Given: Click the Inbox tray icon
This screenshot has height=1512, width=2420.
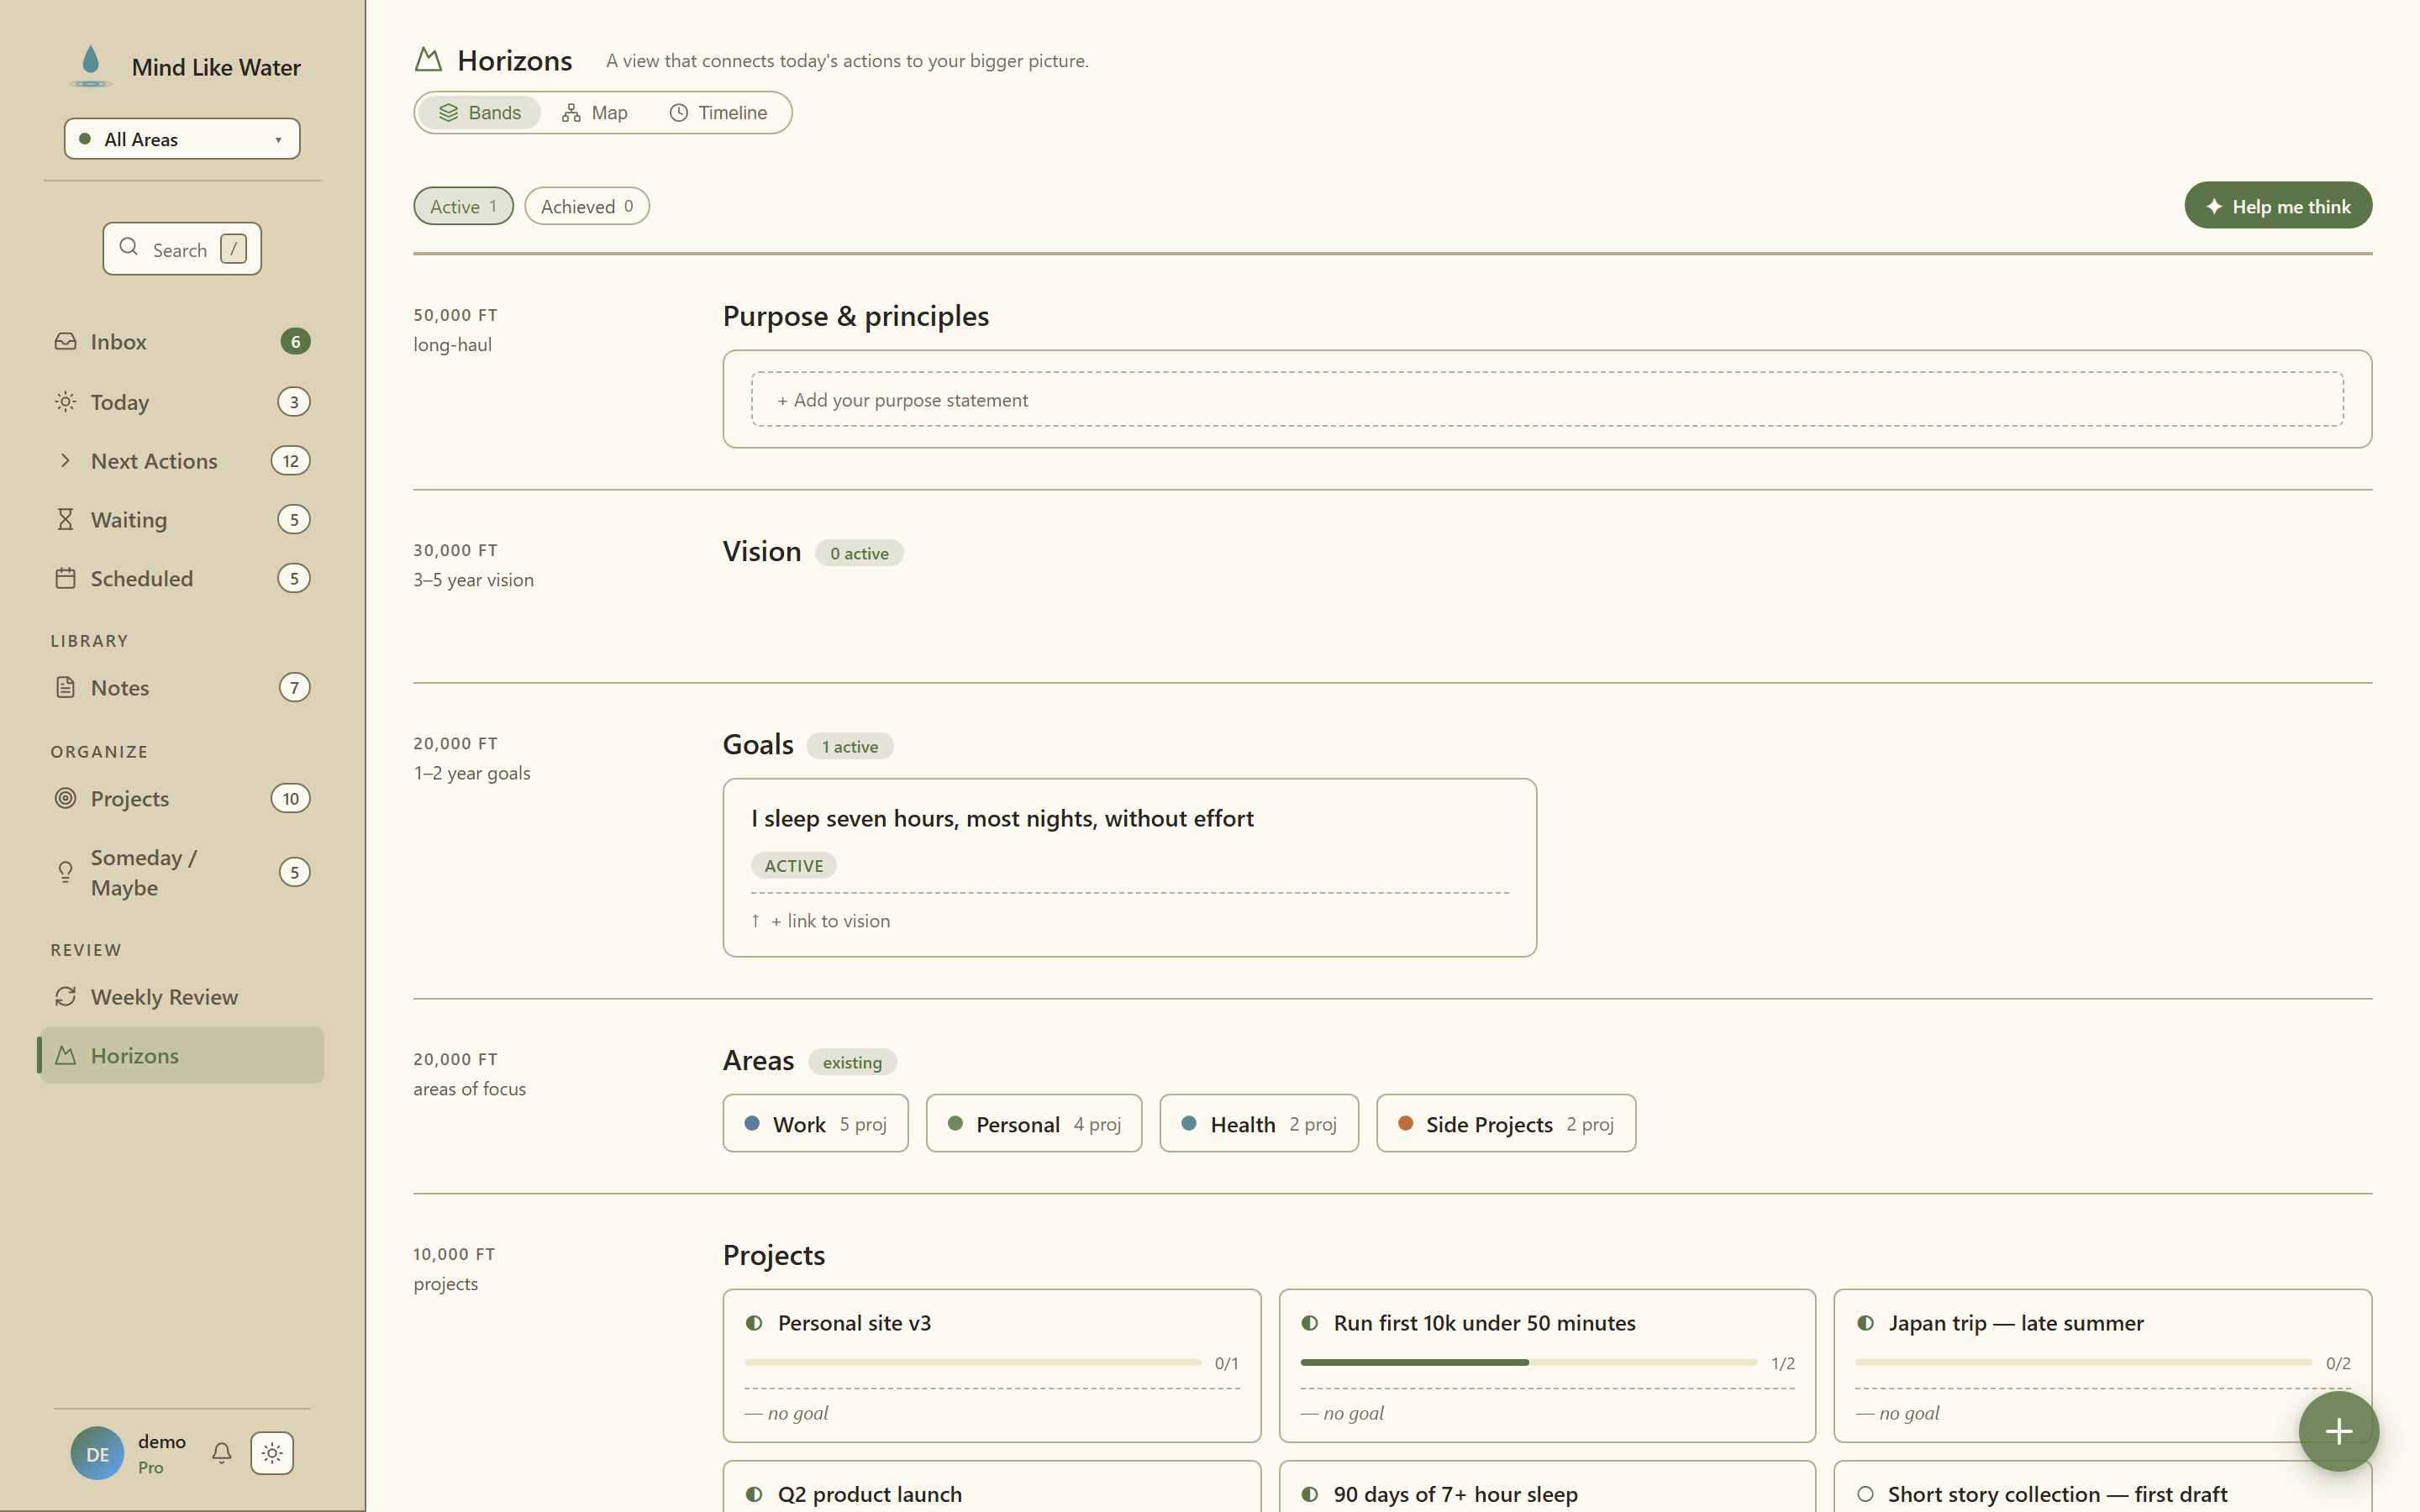Looking at the screenshot, I should (65, 341).
